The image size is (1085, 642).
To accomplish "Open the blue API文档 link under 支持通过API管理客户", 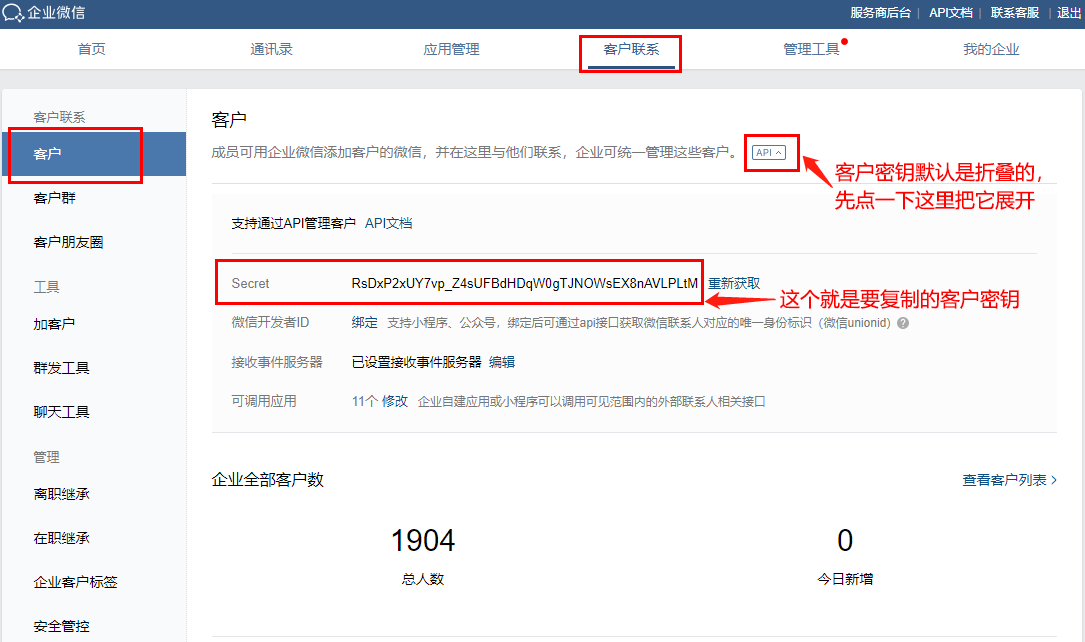I will (388, 223).
